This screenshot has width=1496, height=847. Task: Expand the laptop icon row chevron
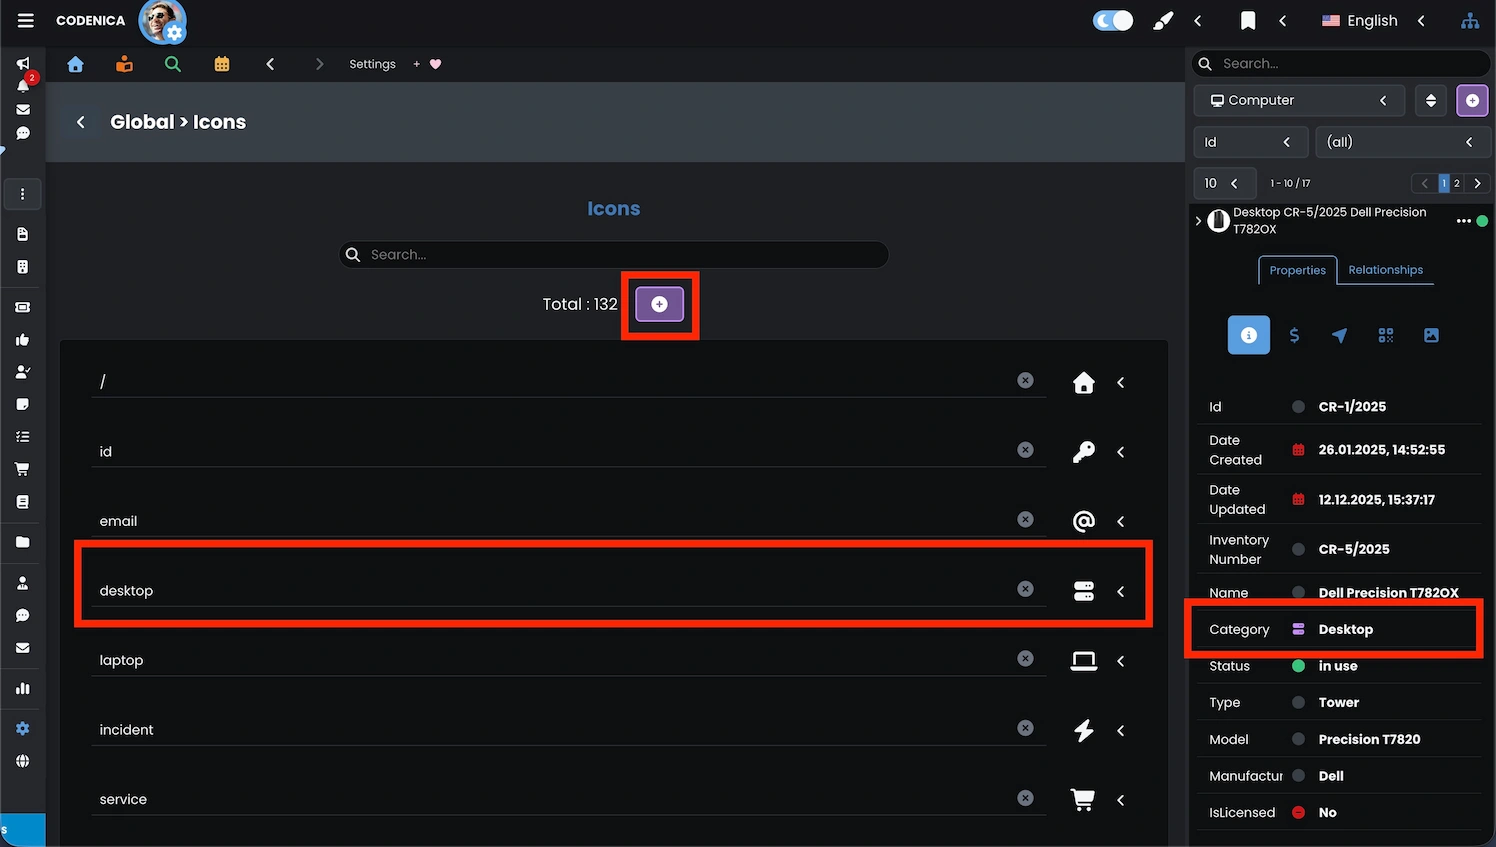[x=1120, y=661]
